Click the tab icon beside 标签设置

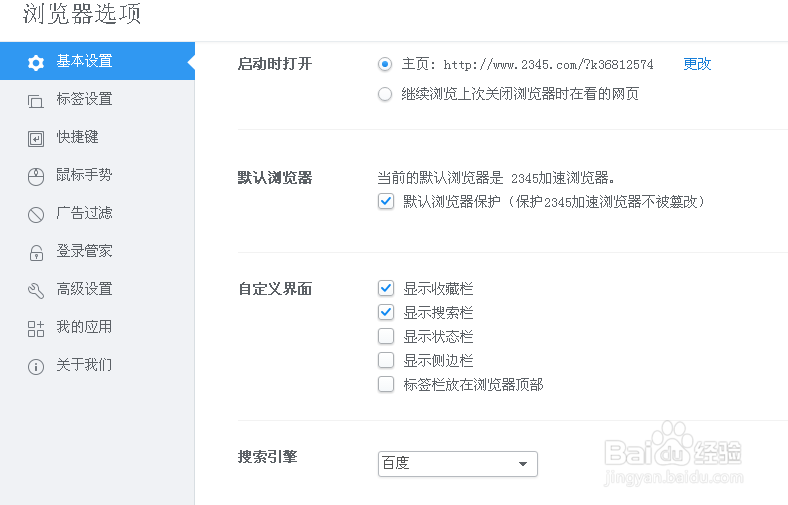36,101
